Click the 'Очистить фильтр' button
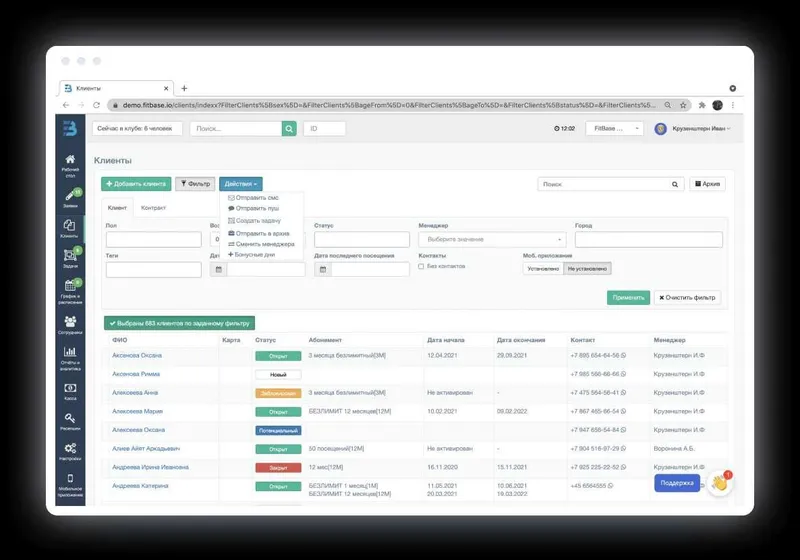The height and width of the screenshot is (560, 800). pyautogui.click(x=687, y=297)
